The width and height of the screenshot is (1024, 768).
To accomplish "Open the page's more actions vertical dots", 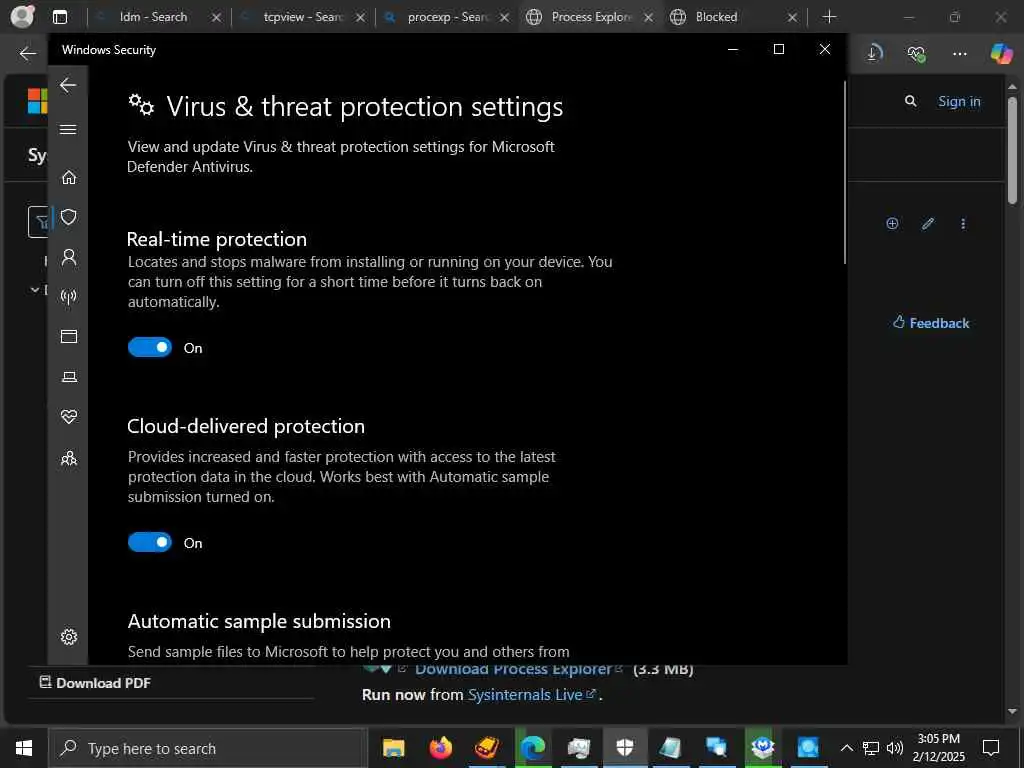I will (963, 223).
